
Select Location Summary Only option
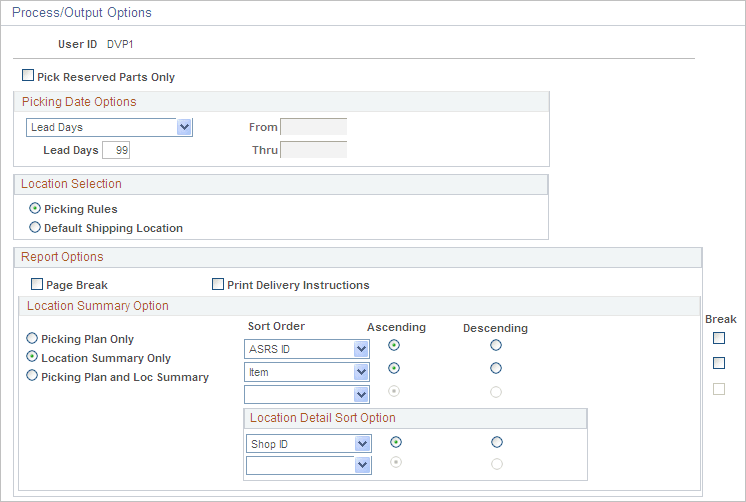(32, 356)
